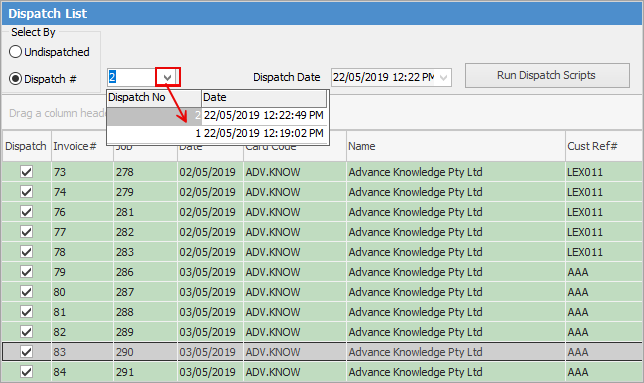The width and height of the screenshot is (644, 383).
Task: Toggle dispatch checkbox for invoice 73
Action: 26,172
